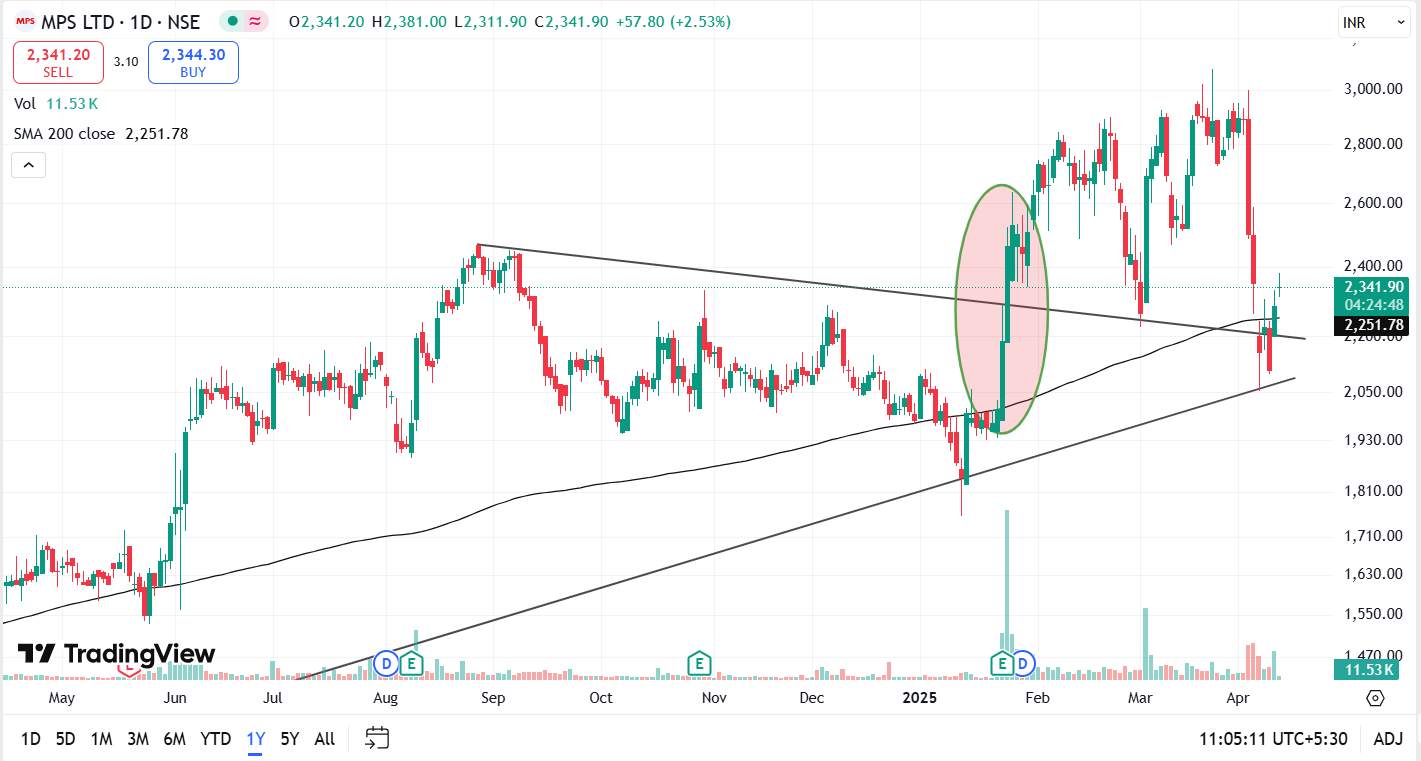Click the 2,600.00 price axis label
Image resolution: width=1421 pixels, height=761 pixels.
click(x=1372, y=203)
